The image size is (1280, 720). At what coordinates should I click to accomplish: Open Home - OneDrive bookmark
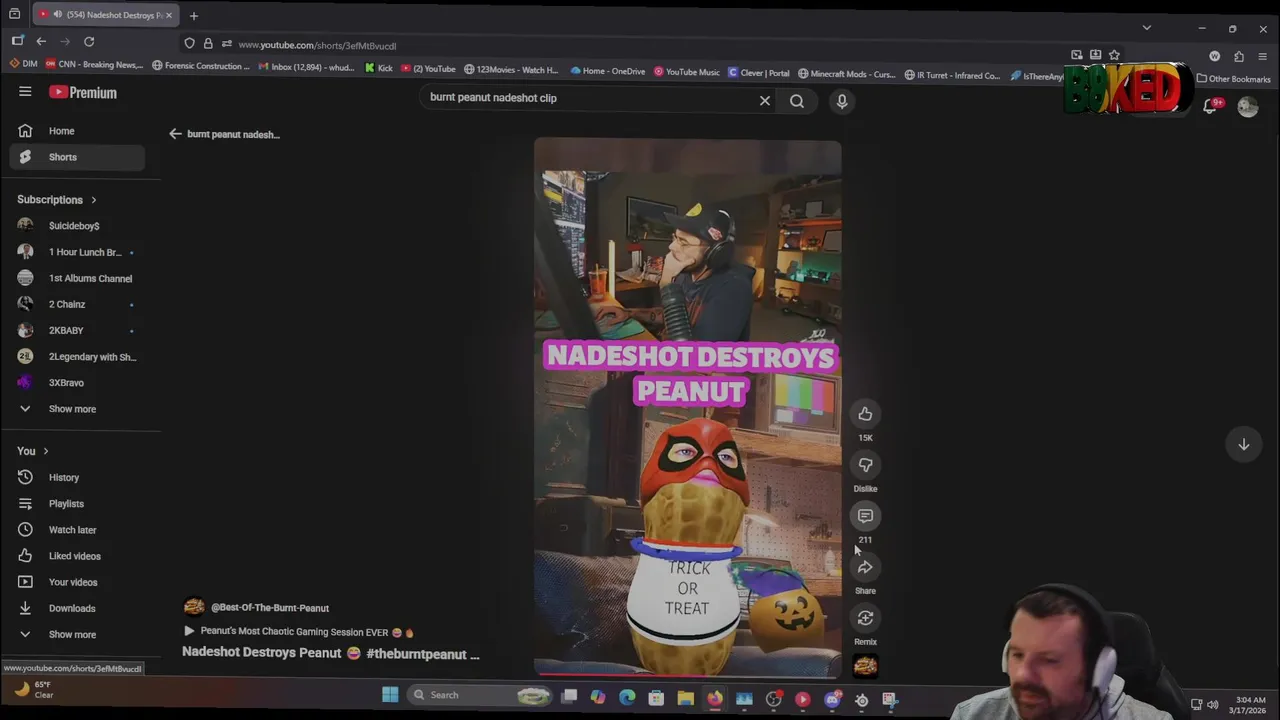click(608, 71)
